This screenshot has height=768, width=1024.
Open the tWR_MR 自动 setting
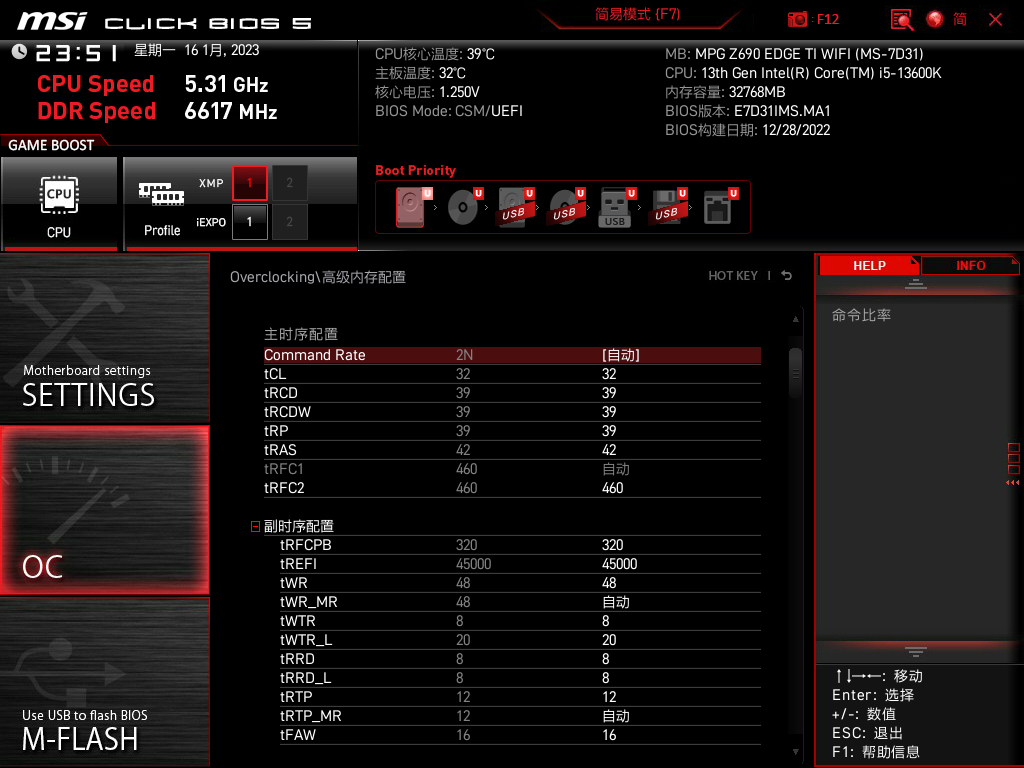[x=616, y=602]
